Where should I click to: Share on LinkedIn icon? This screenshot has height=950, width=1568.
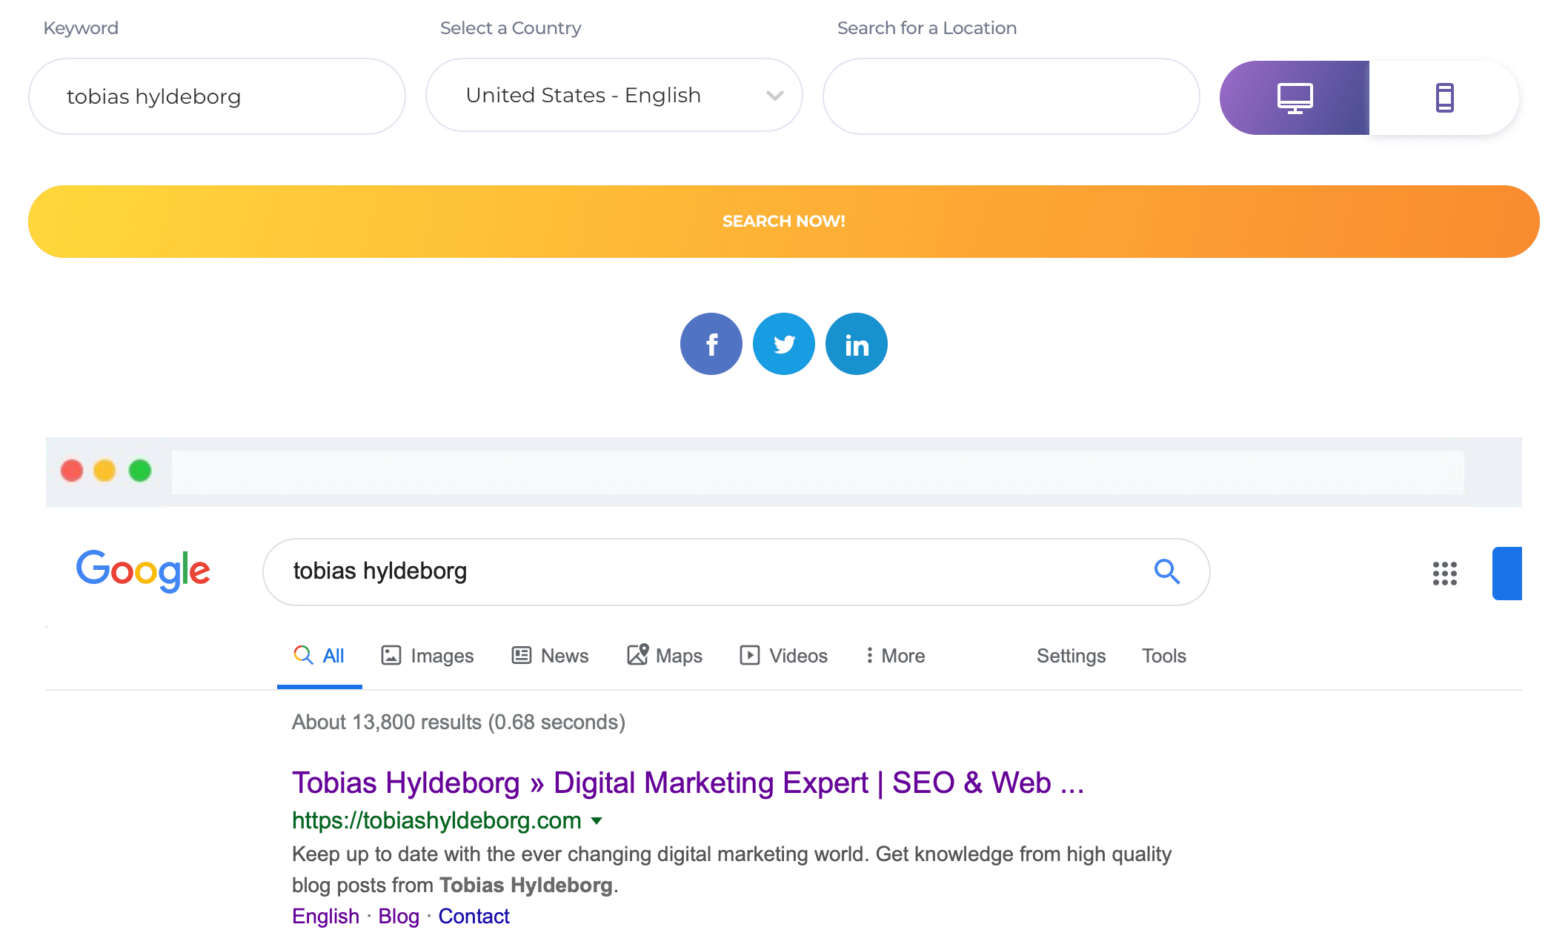coord(856,344)
